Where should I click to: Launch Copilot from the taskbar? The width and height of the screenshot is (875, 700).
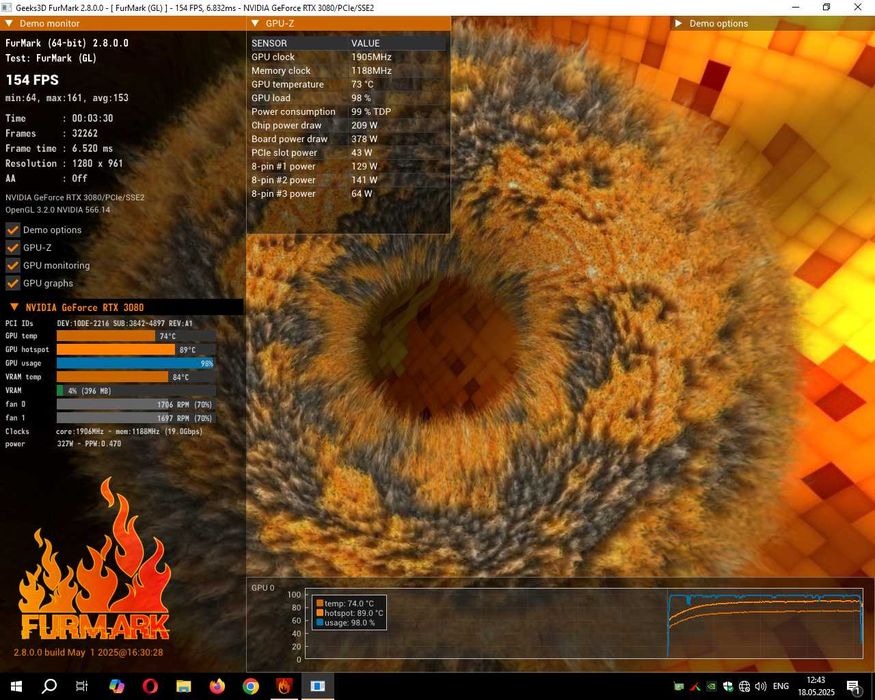(117, 686)
